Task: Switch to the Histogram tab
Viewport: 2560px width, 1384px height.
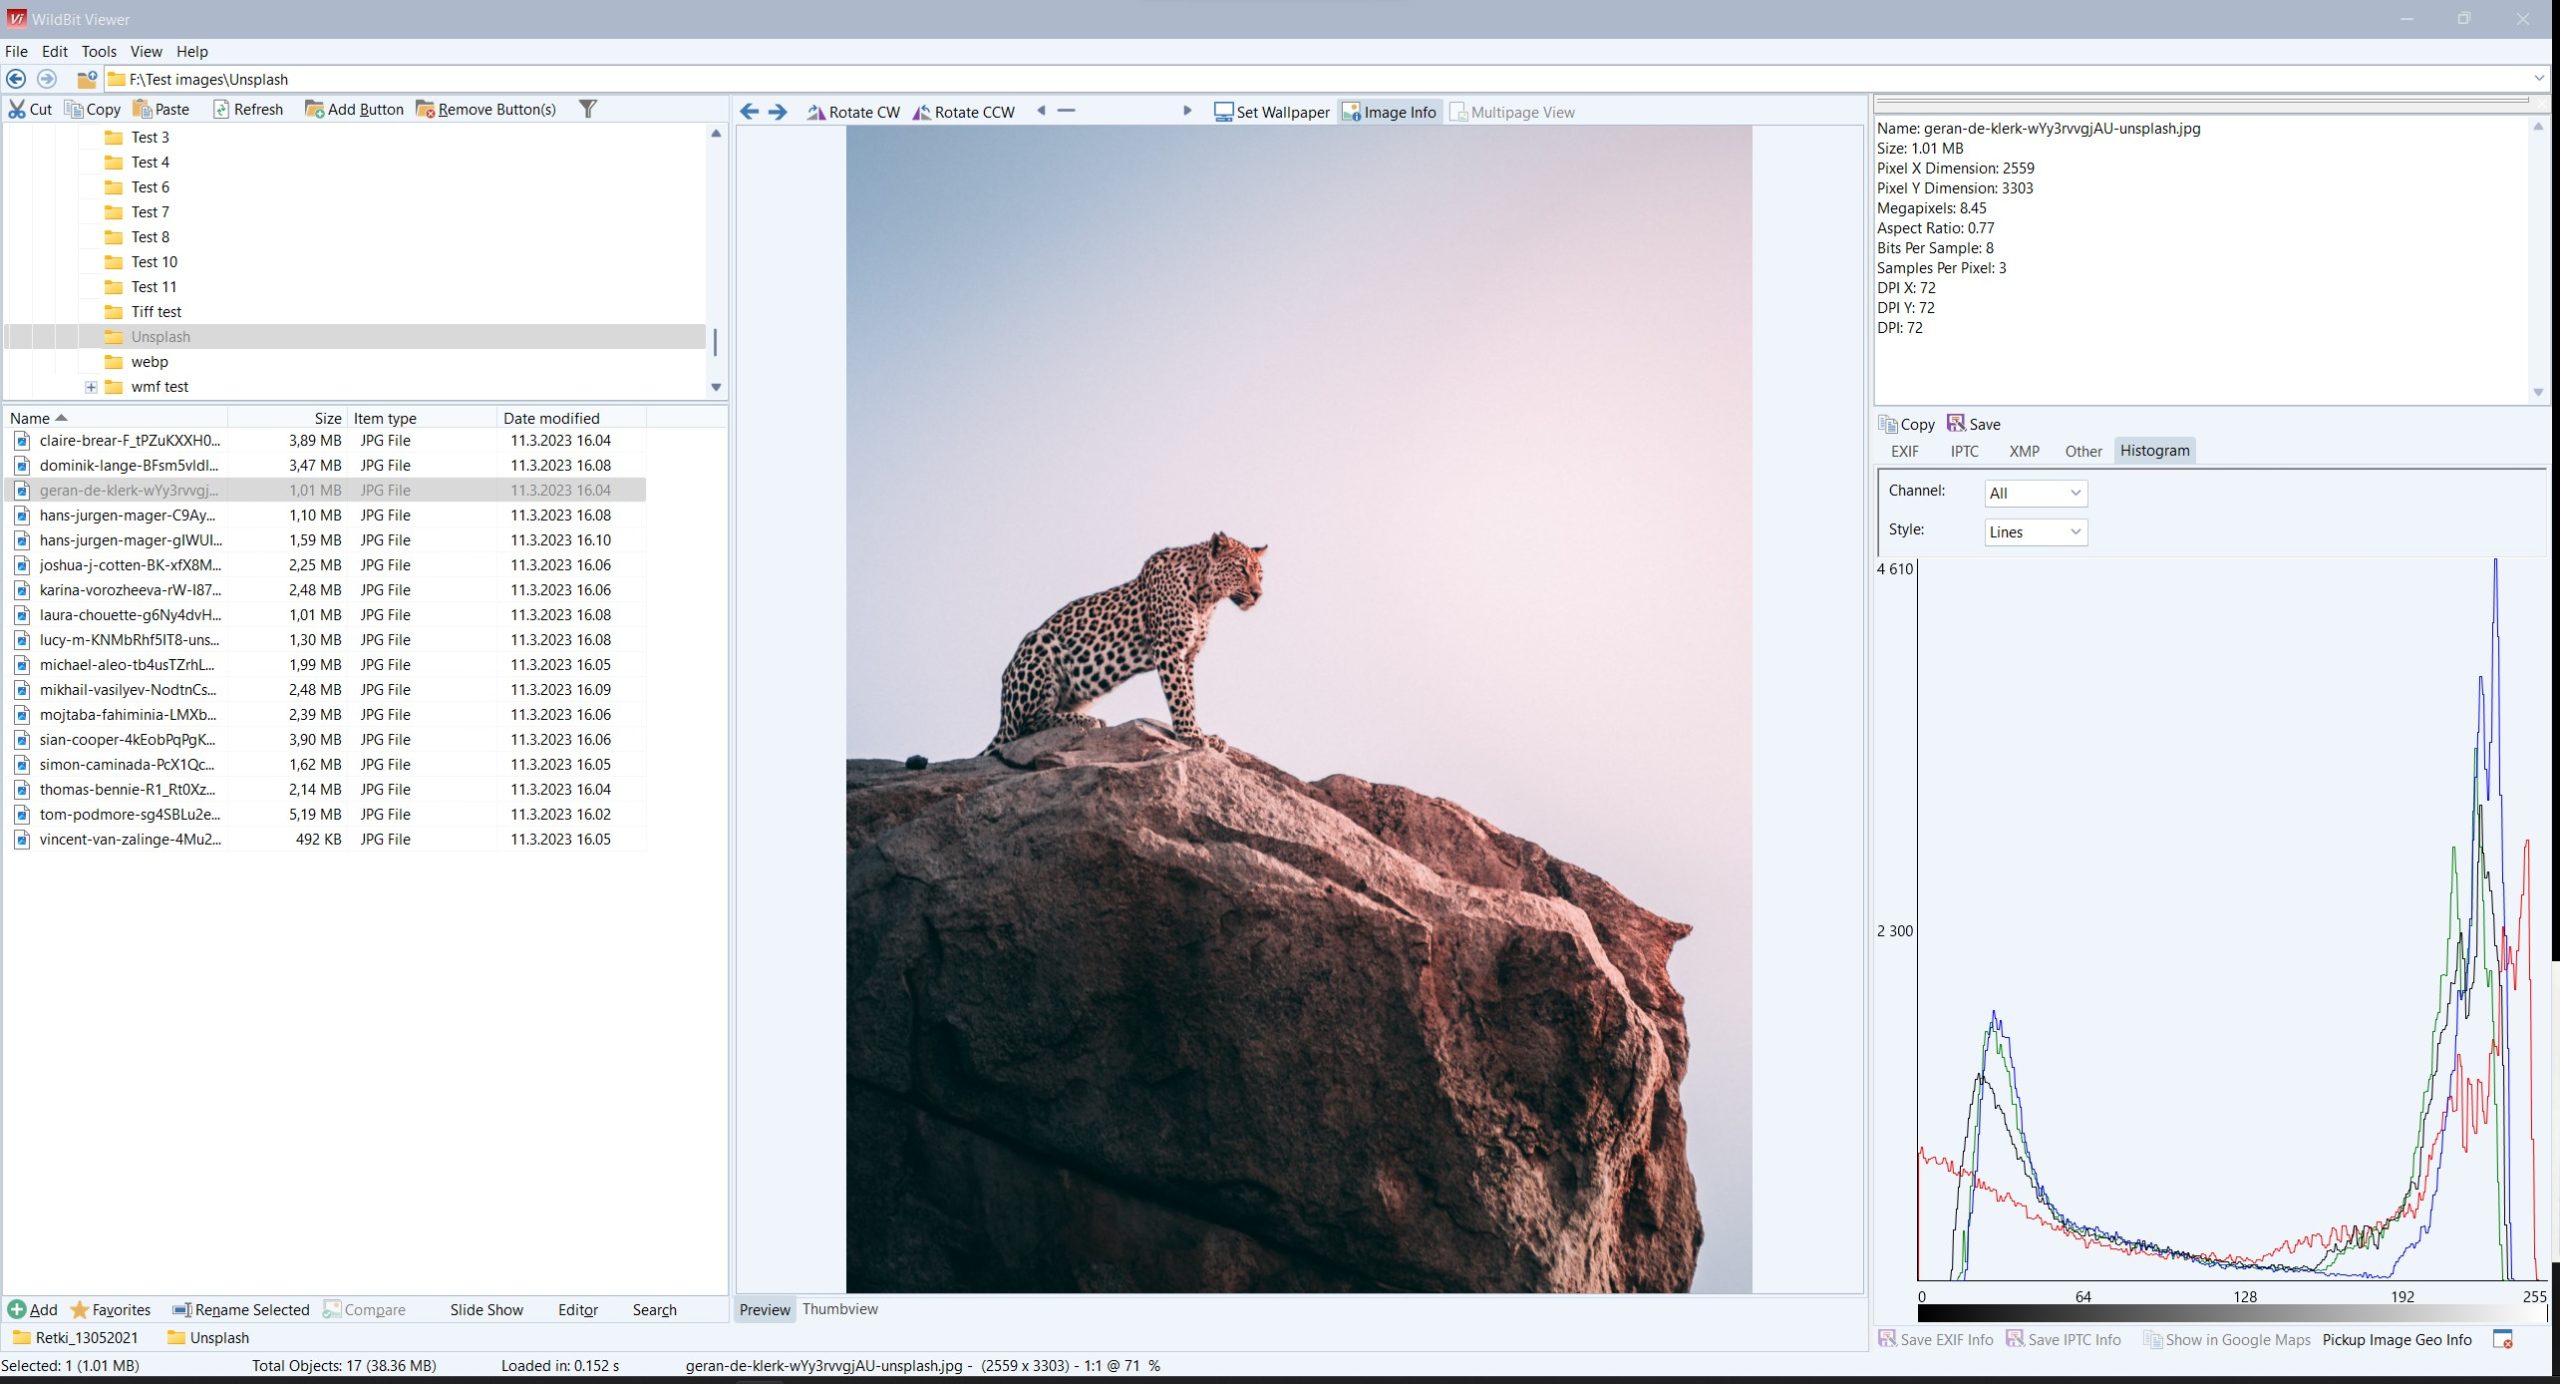Action: coord(2154,448)
